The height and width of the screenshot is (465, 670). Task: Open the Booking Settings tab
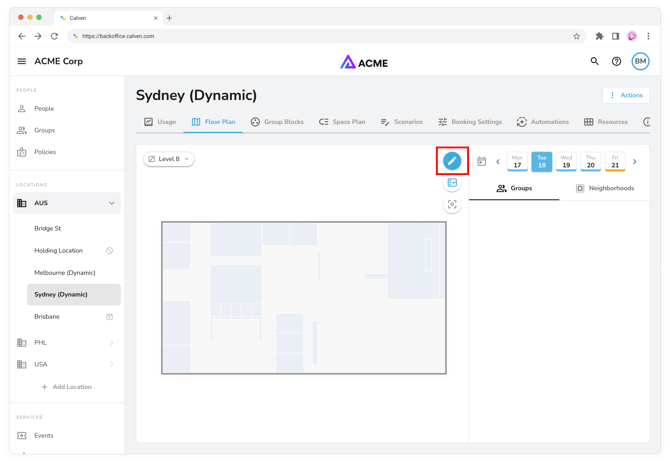(470, 122)
